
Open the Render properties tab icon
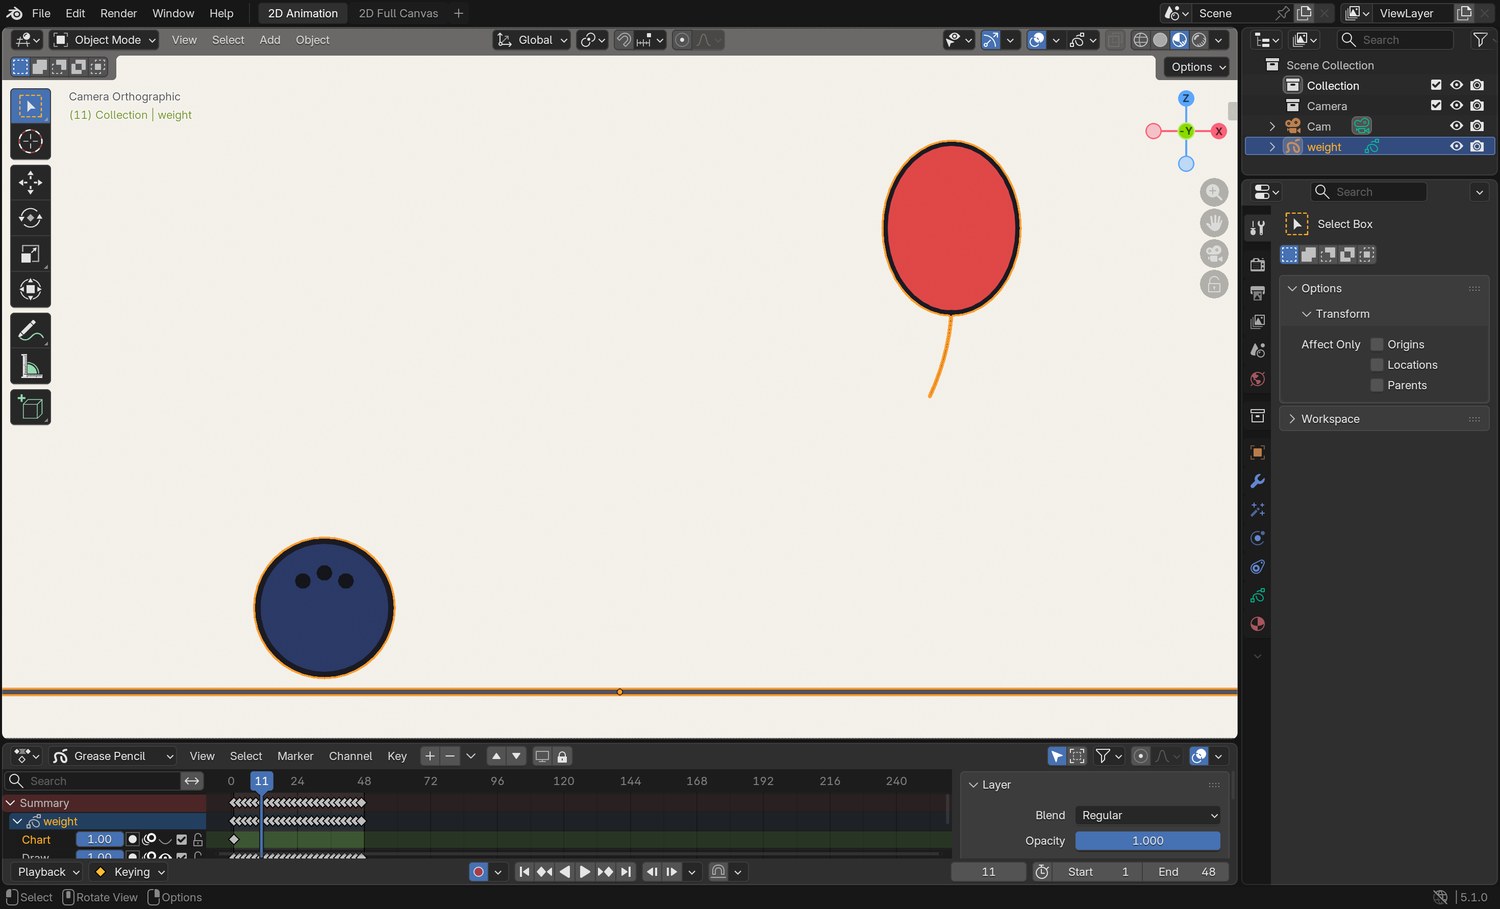coord(1258,264)
